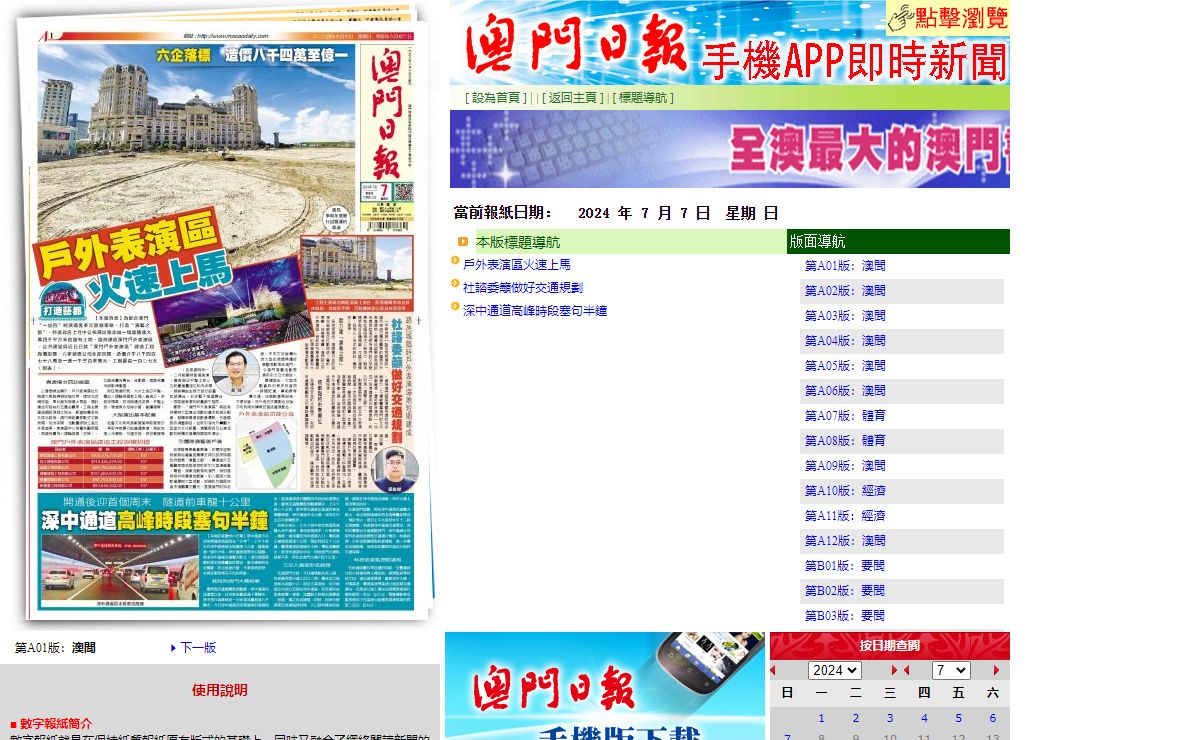Click the 本版標題導航 header tab
1200x740 pixels.
click(631, 242)
